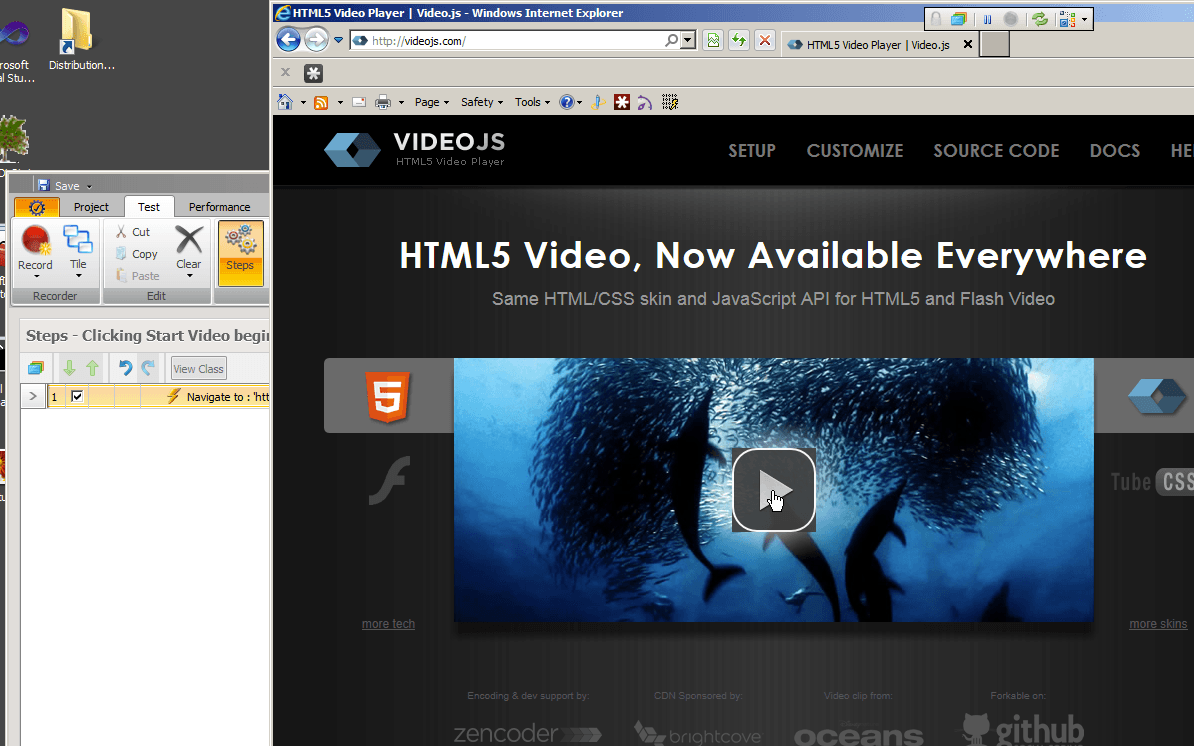Viewport: 1194px width, 746px height.
Task: Click the Tile windows icon
Action: pos(78,239)
